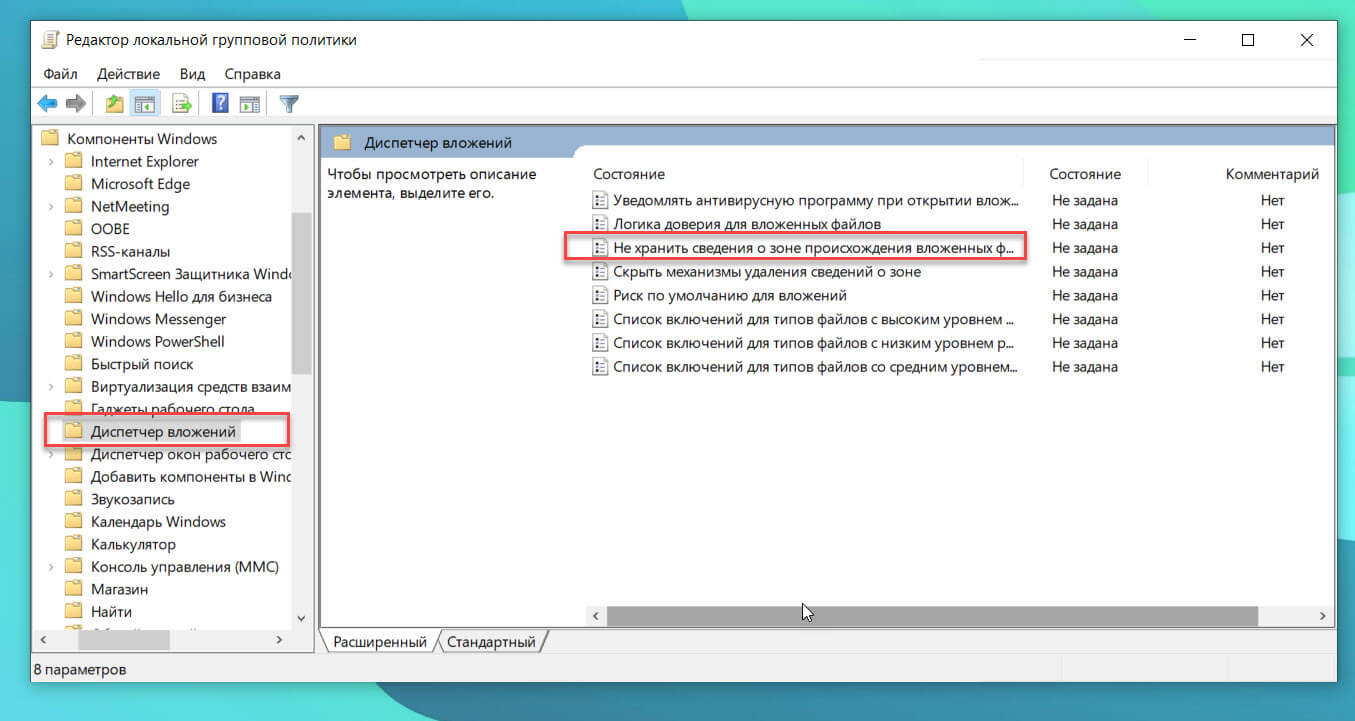Click the policy icon beside 'Логика доверия для вложенных файлов'
Image resolution: width=1355 pixels, height=721 pixels.
pos(600,224)
